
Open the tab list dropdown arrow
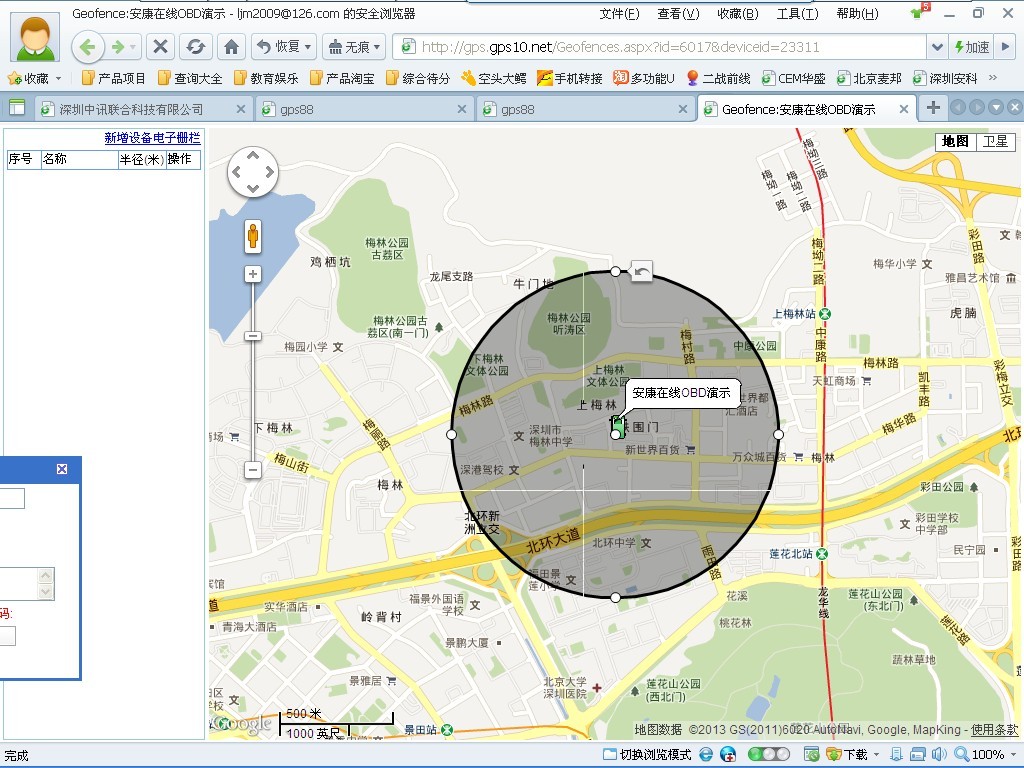995,108
